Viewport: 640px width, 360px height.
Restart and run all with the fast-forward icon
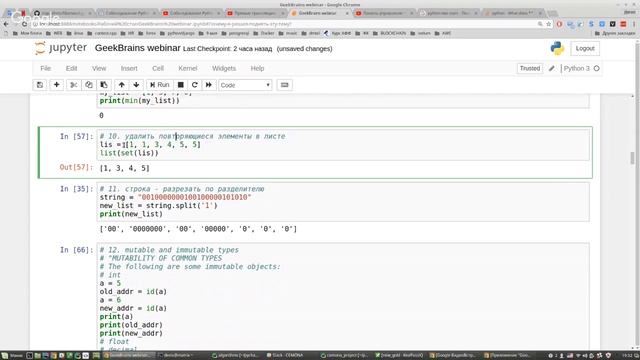[x=209, y=85]
